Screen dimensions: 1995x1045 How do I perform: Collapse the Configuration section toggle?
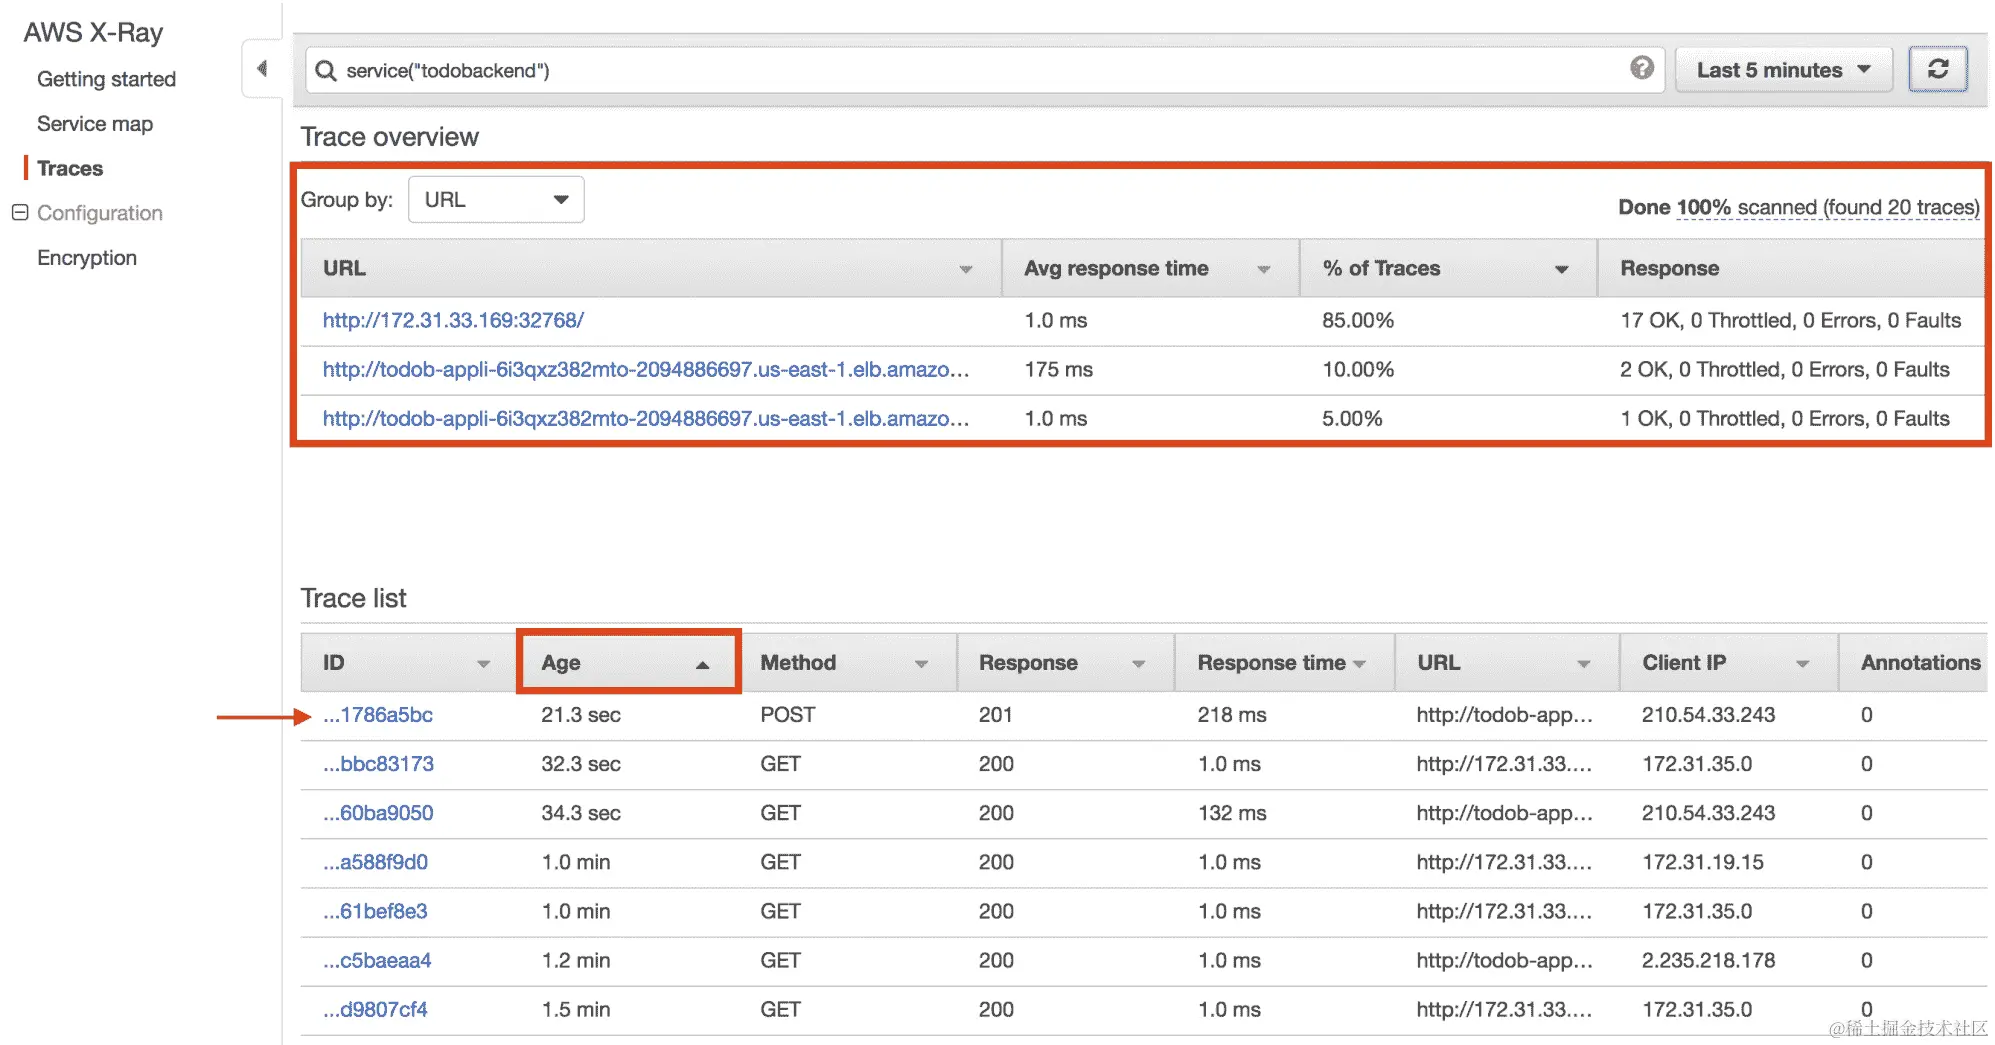[x=20, y=212]
